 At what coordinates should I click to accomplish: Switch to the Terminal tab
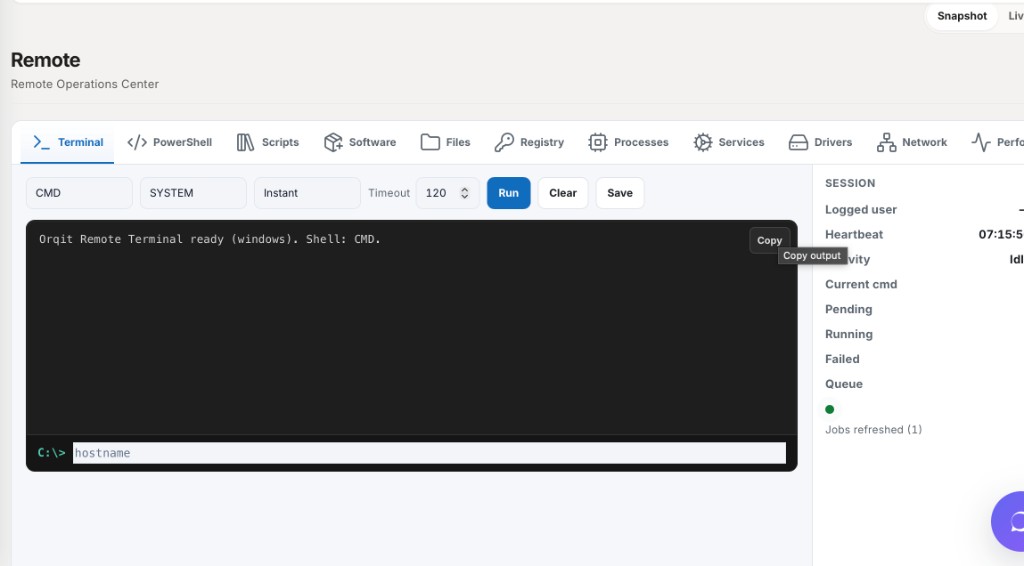[67, 142]
